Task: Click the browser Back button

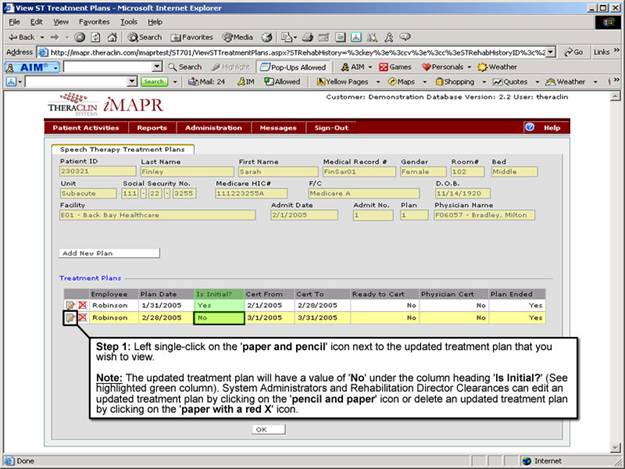Action: coord(22,37)
